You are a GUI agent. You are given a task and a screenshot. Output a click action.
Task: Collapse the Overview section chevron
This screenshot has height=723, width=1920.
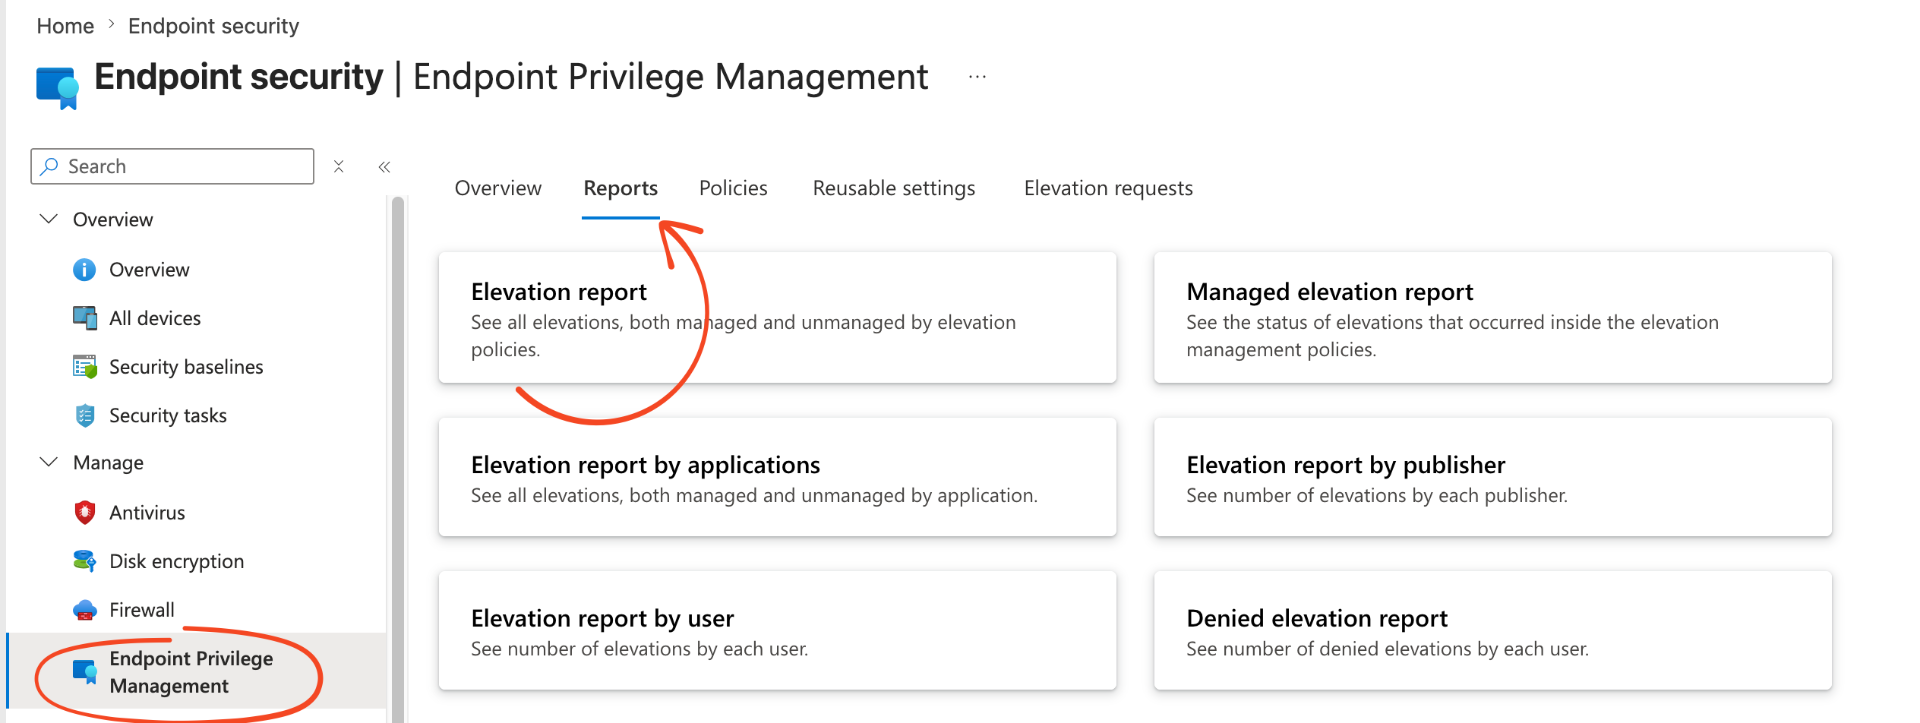pyautogui.click(x=48, y=219)
